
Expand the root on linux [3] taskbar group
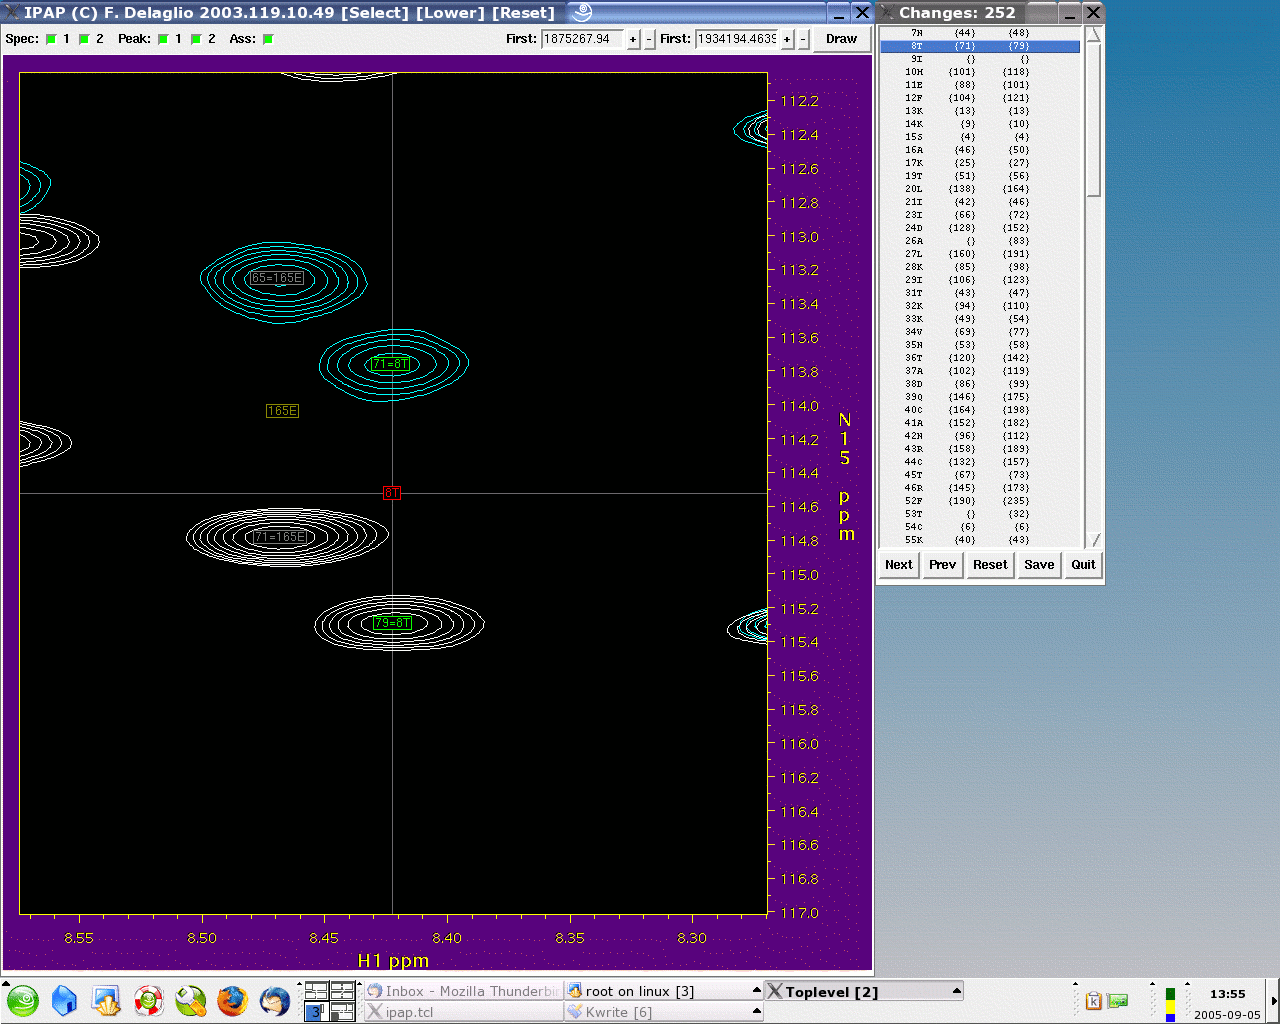click(756, 991)
